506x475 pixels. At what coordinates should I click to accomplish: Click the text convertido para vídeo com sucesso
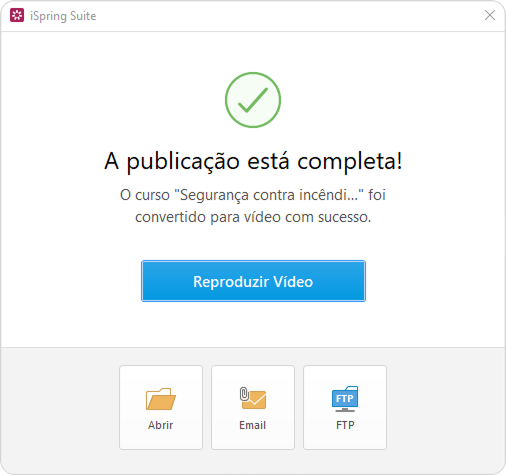click(253, 217)
